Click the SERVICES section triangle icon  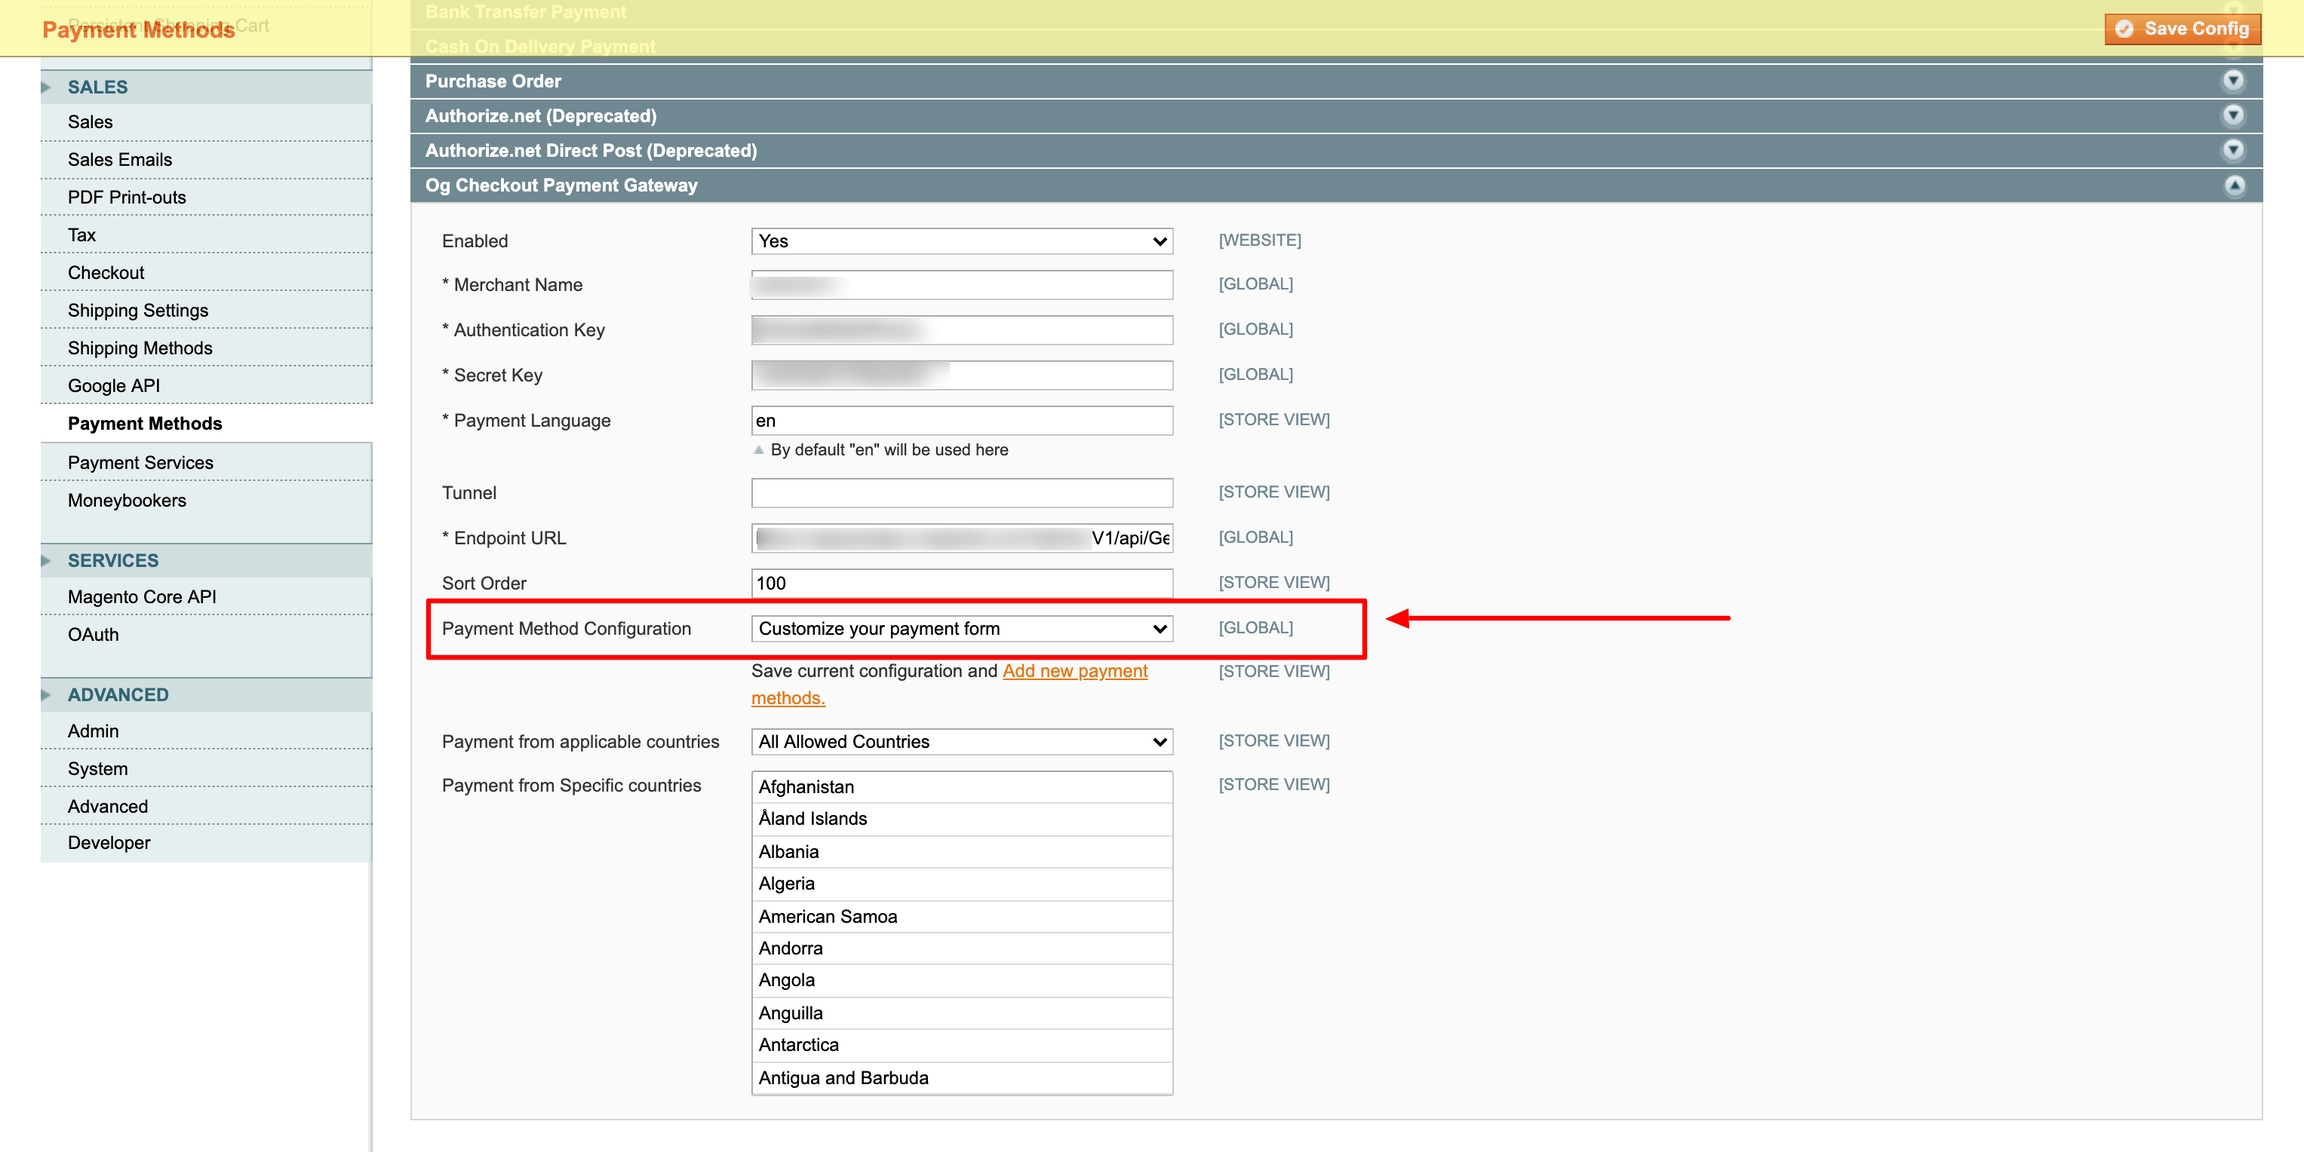click(46, 561)
